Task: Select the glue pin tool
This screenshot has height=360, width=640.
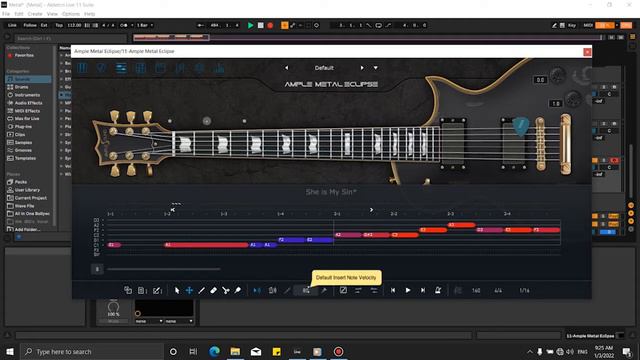Action: coord(238,290)
